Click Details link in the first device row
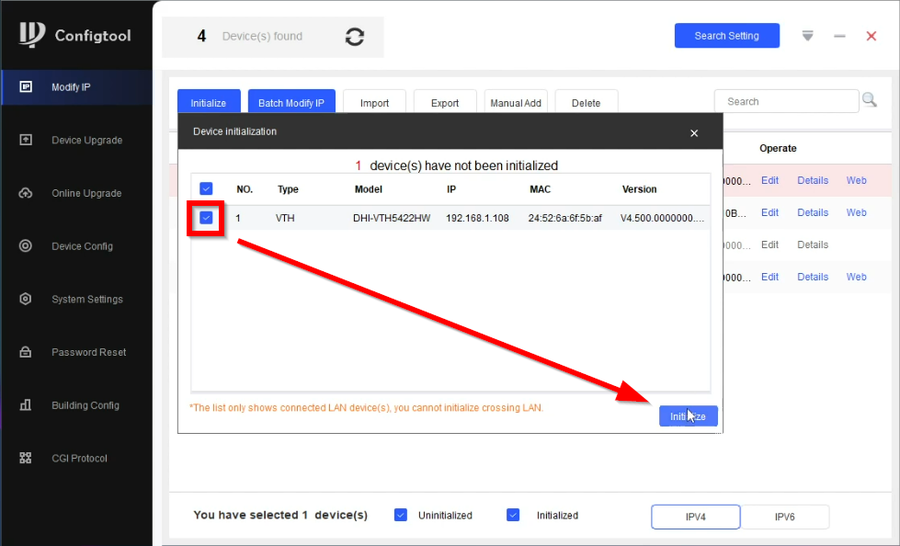900x546 pixels. coord(813,180)
